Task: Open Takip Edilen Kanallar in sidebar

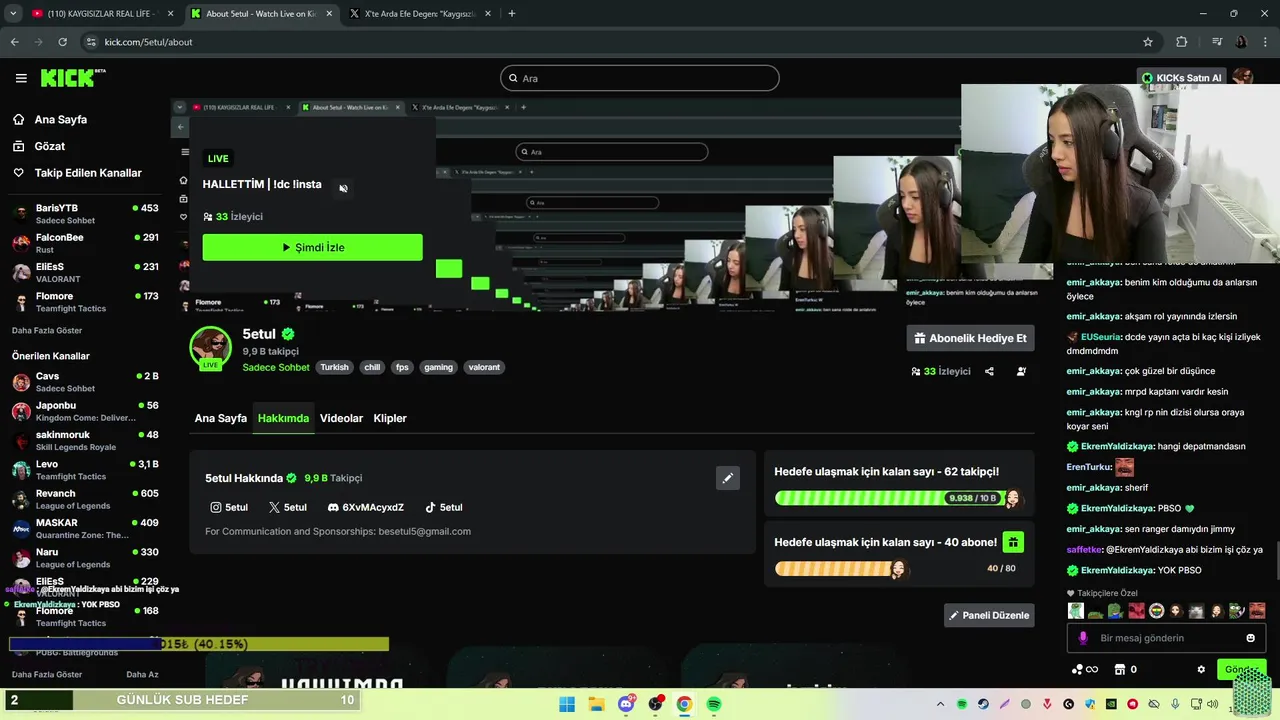Action: 88,173
